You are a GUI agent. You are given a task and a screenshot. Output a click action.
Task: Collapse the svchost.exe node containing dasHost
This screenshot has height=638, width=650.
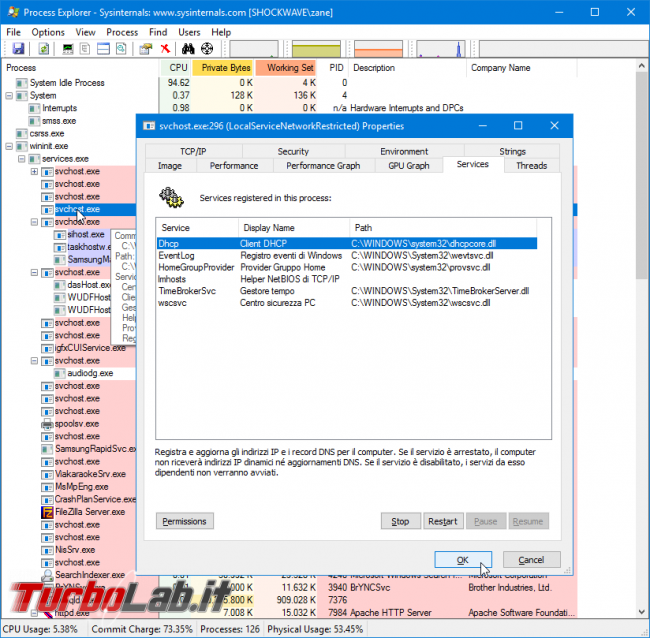34,272
